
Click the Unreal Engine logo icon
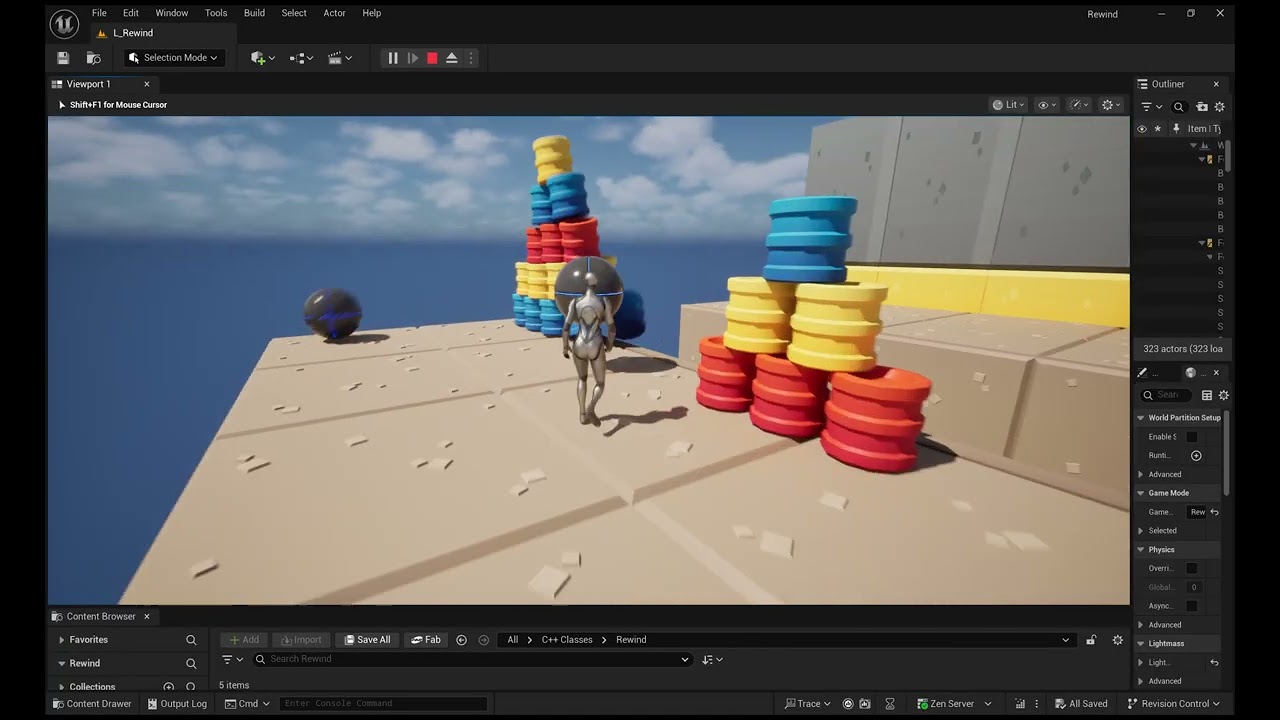pyautogui.click(x=64, y=23)
